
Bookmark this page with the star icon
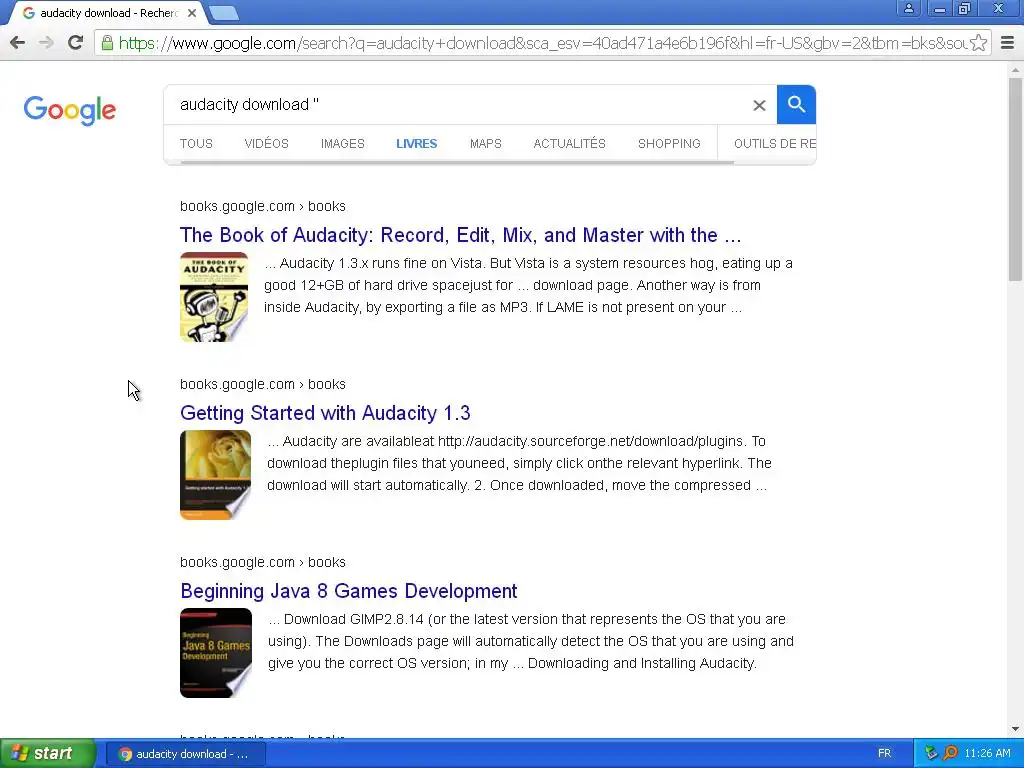click(978, 43)
